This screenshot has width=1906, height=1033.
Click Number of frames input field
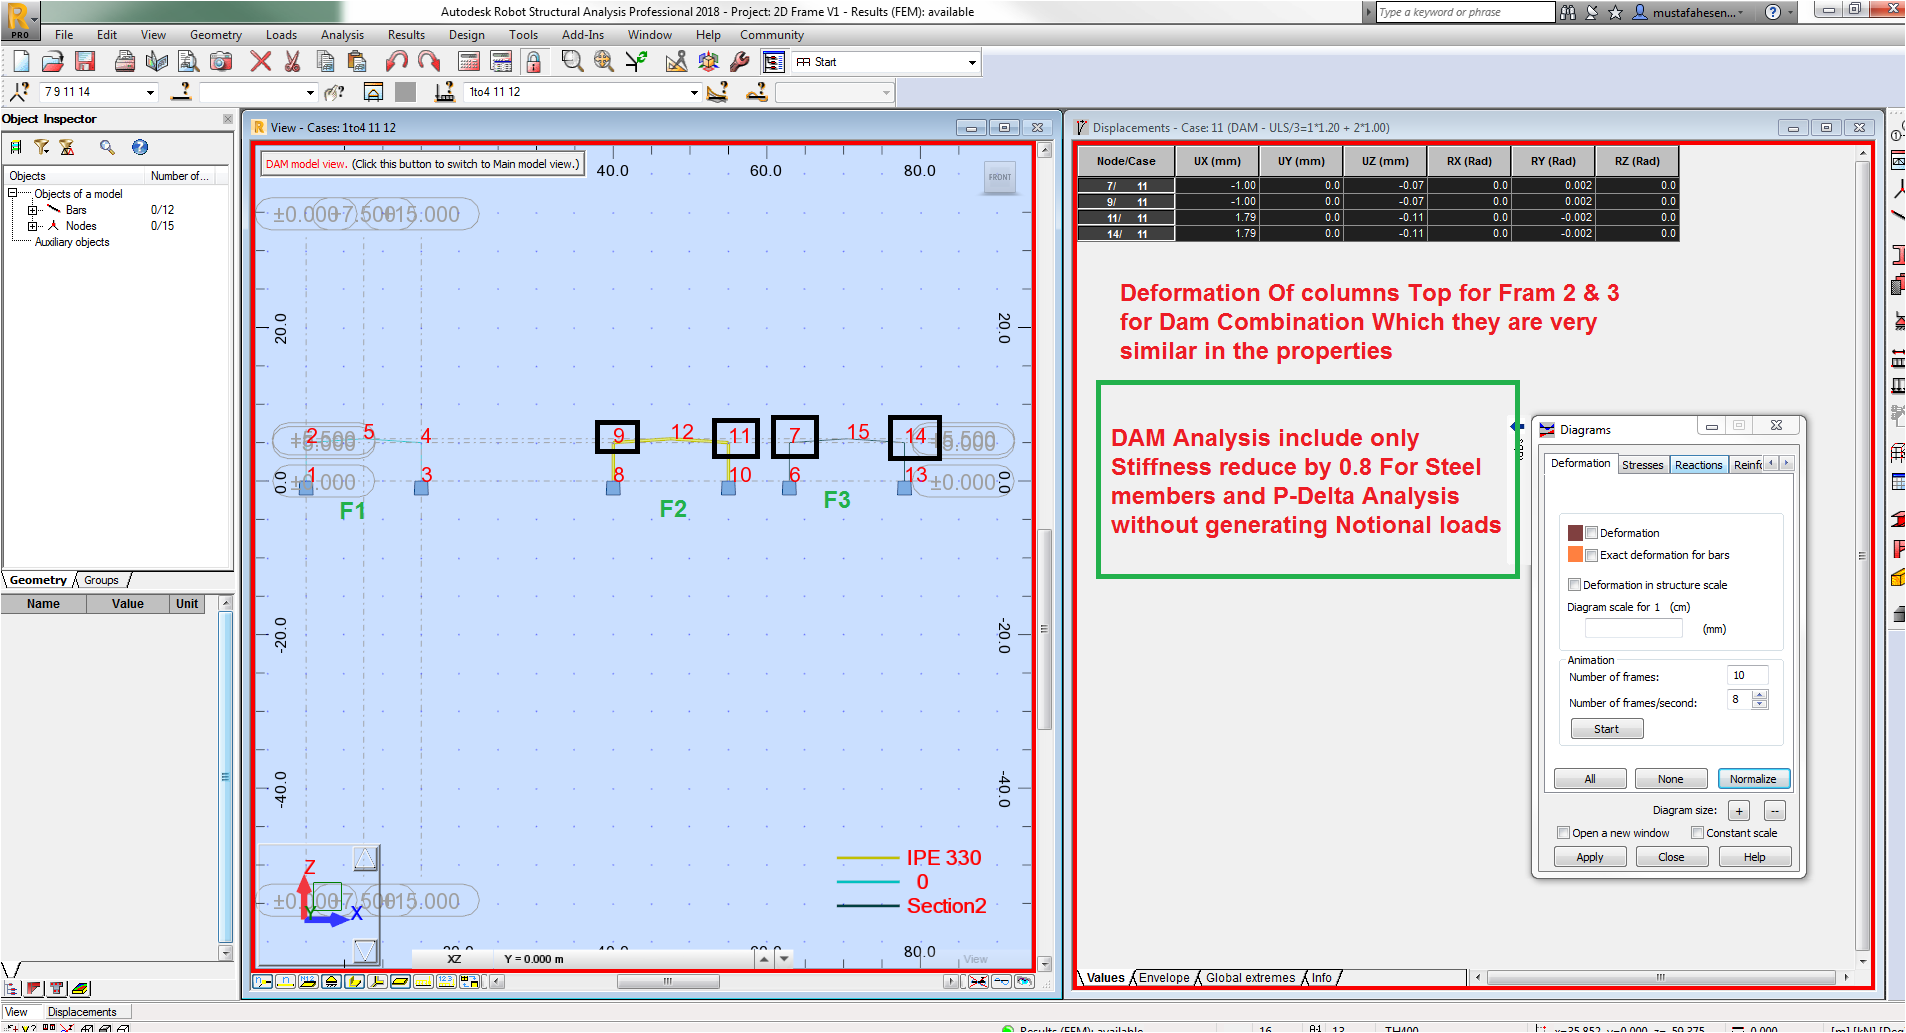click(1747, 675)
